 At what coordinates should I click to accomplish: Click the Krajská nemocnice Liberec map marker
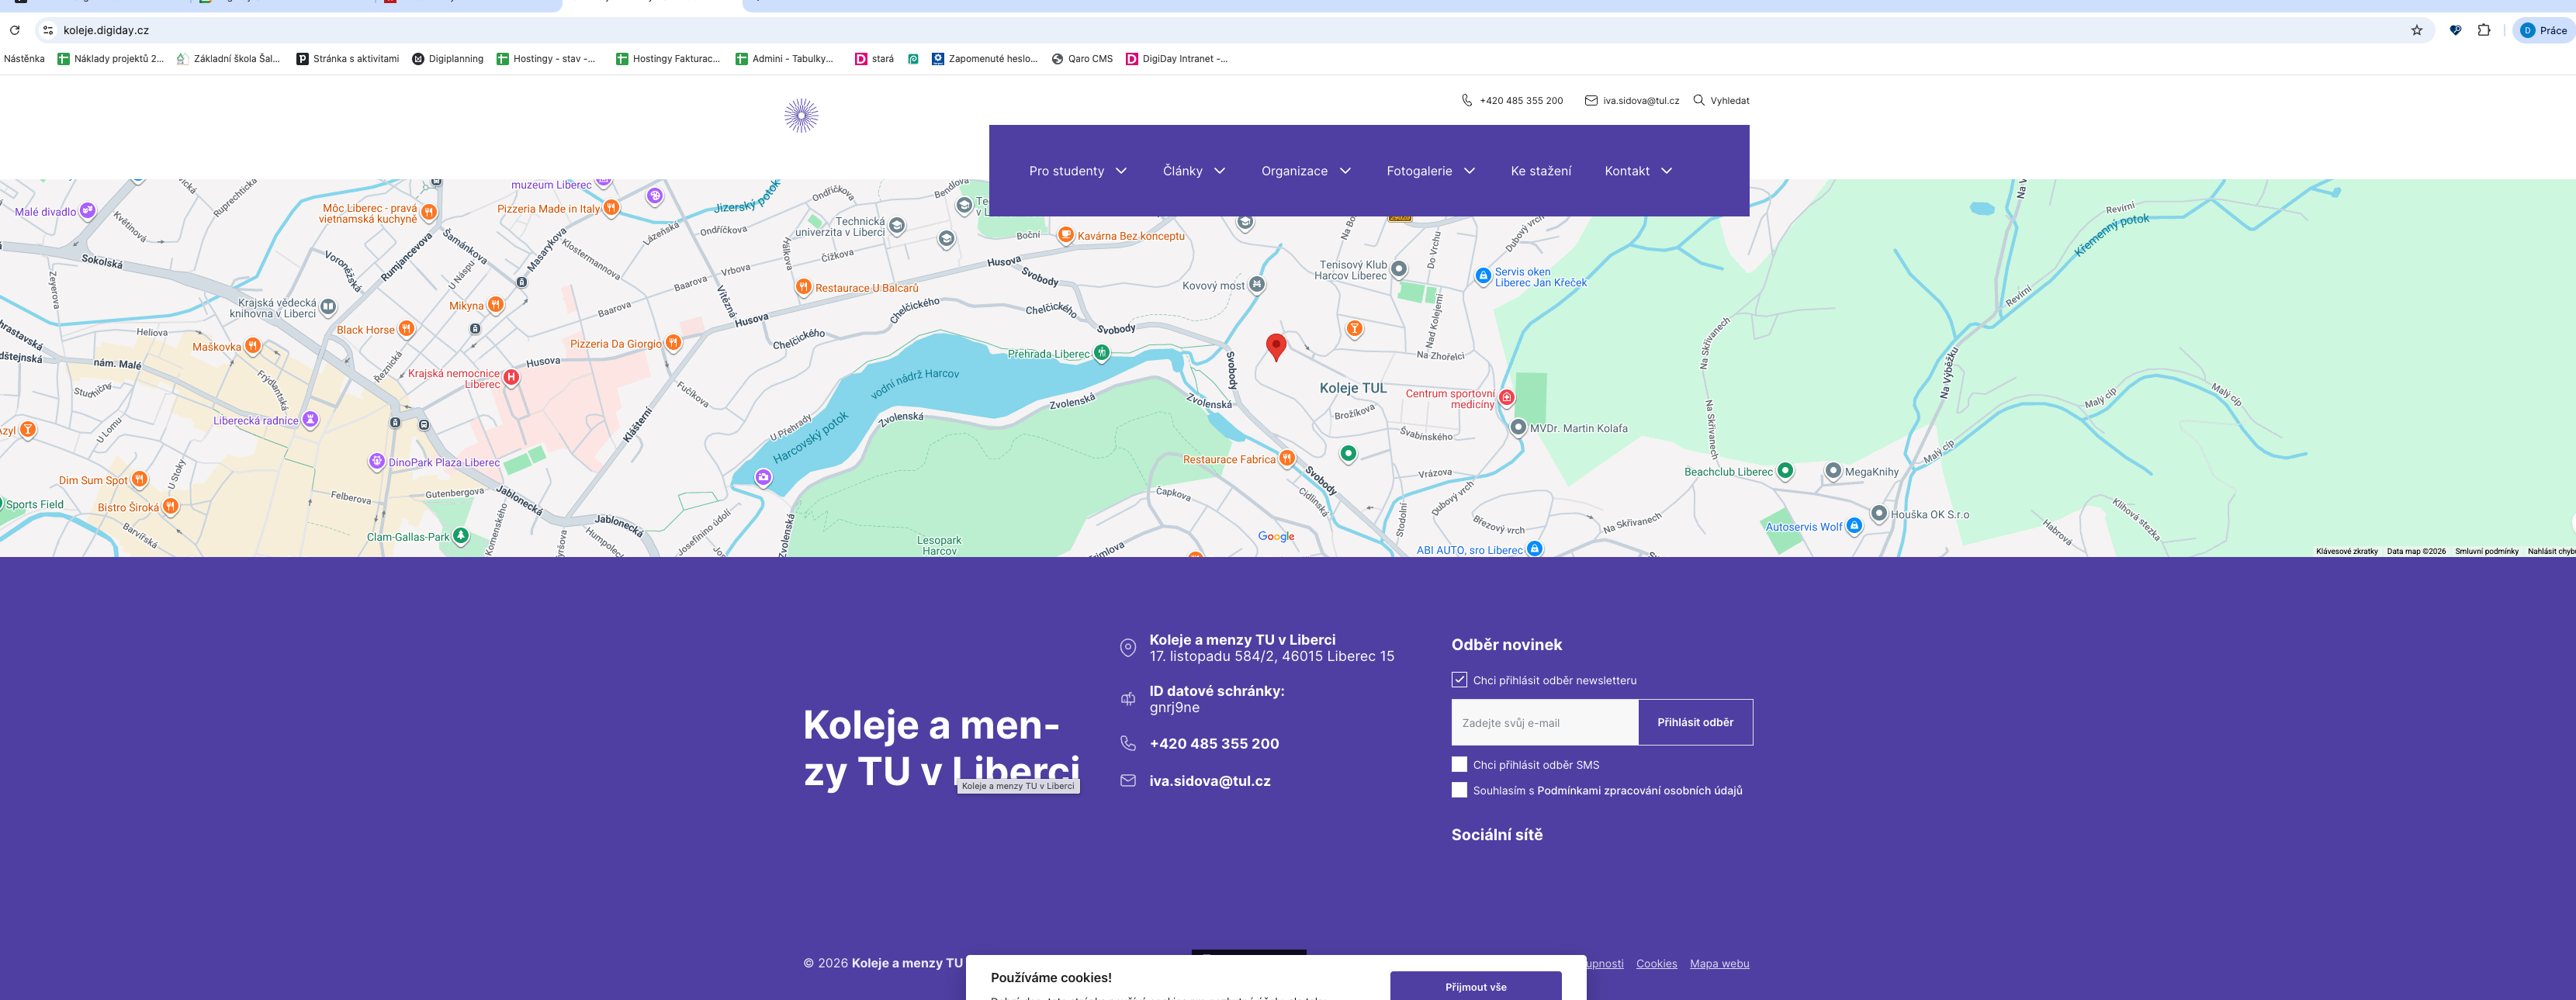[x=511, y=377]
